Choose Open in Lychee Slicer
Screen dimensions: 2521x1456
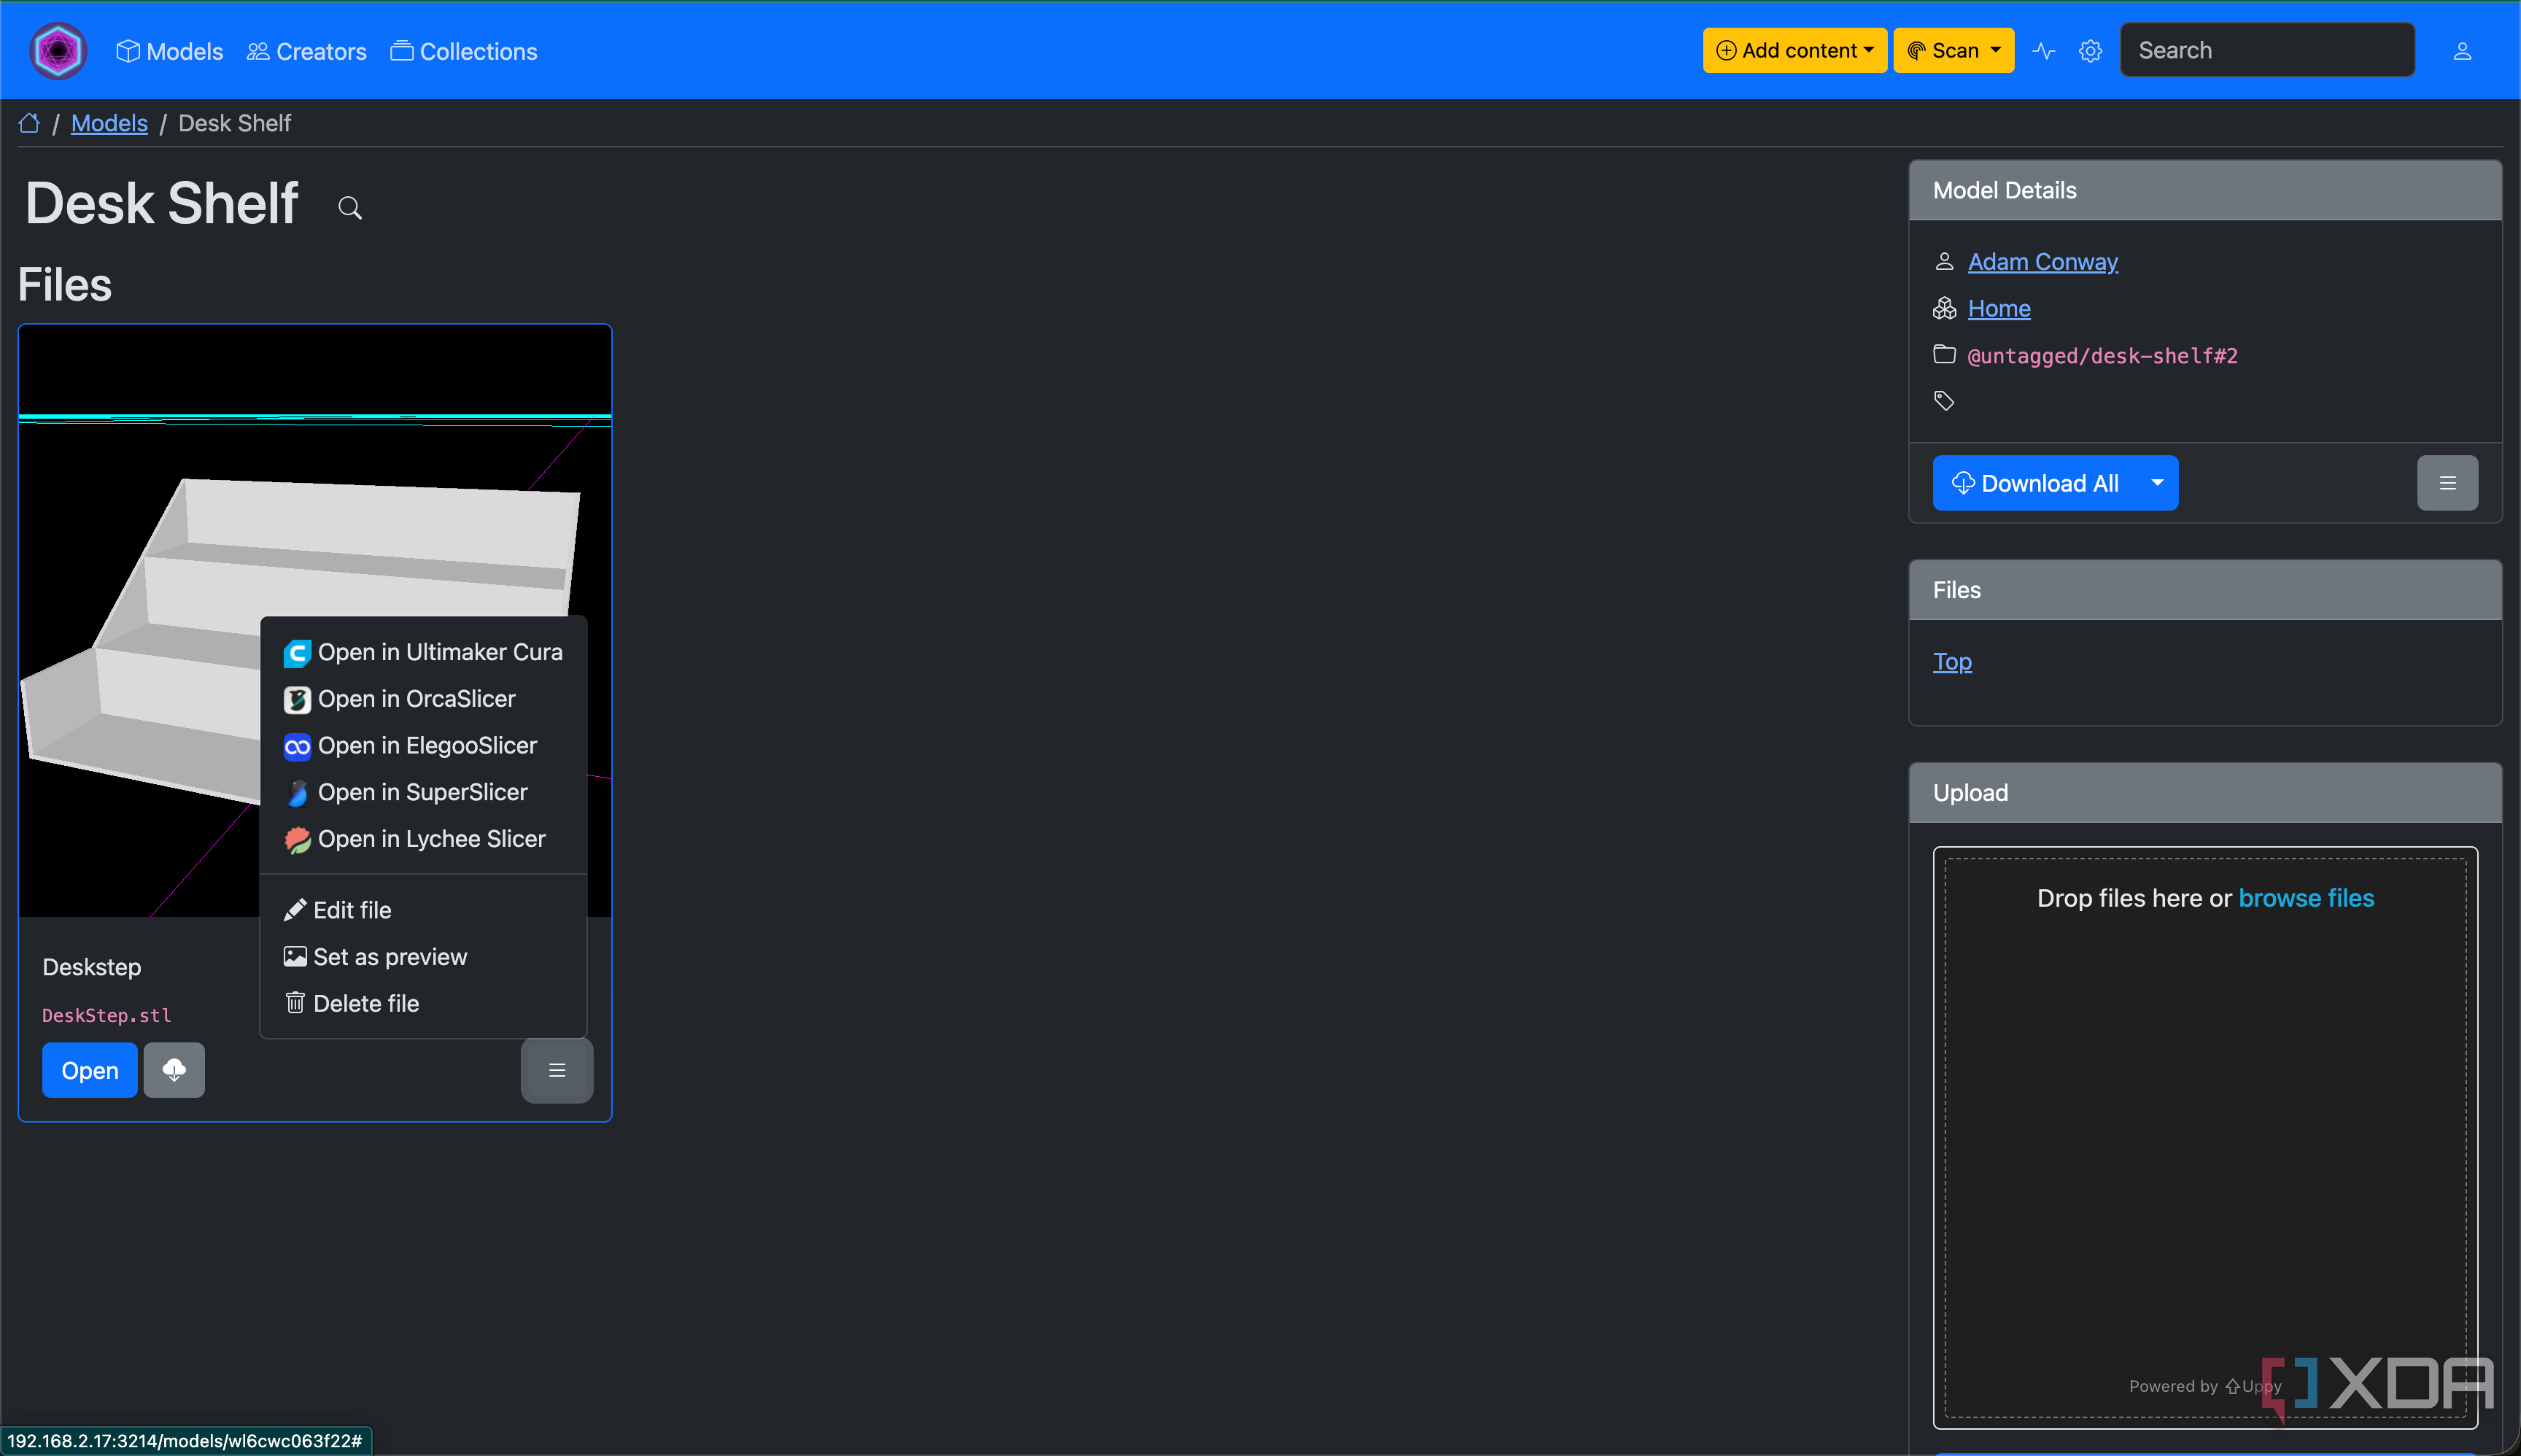coord(423,839)
